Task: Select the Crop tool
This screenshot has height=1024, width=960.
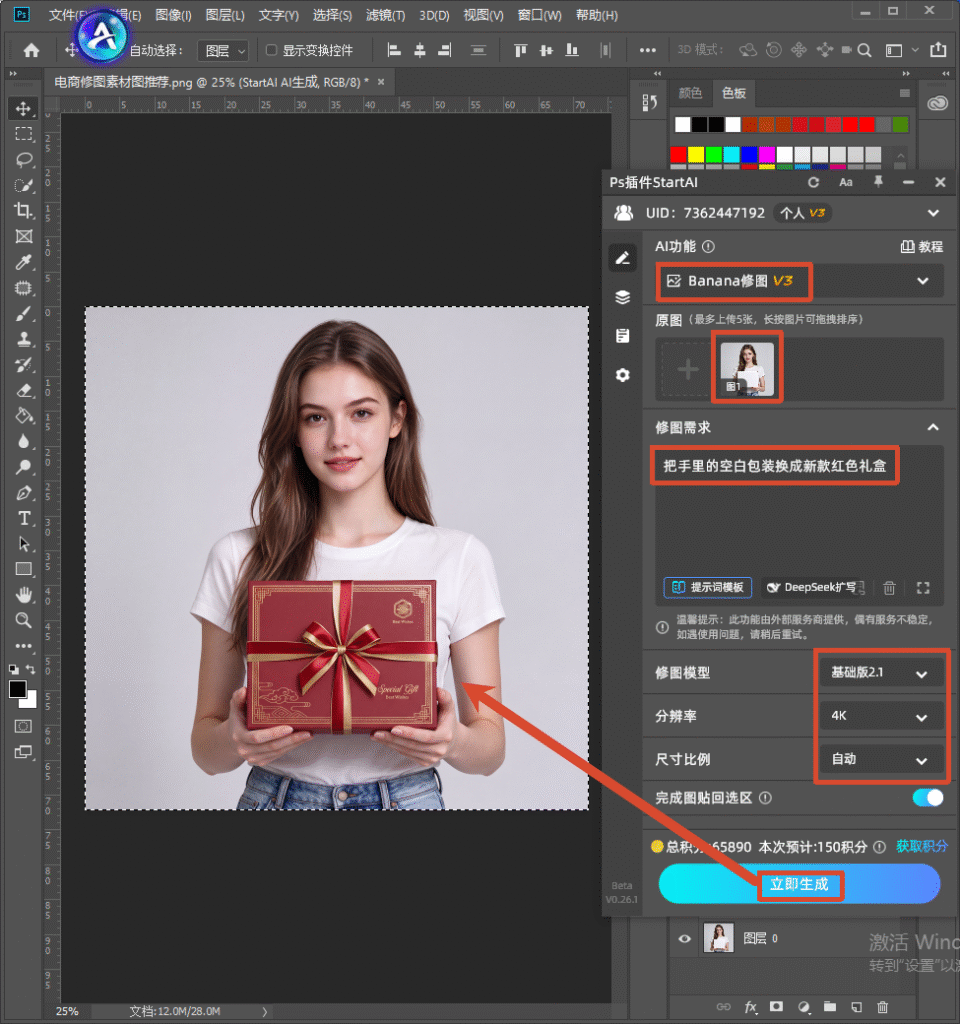Action: [24, 210]
